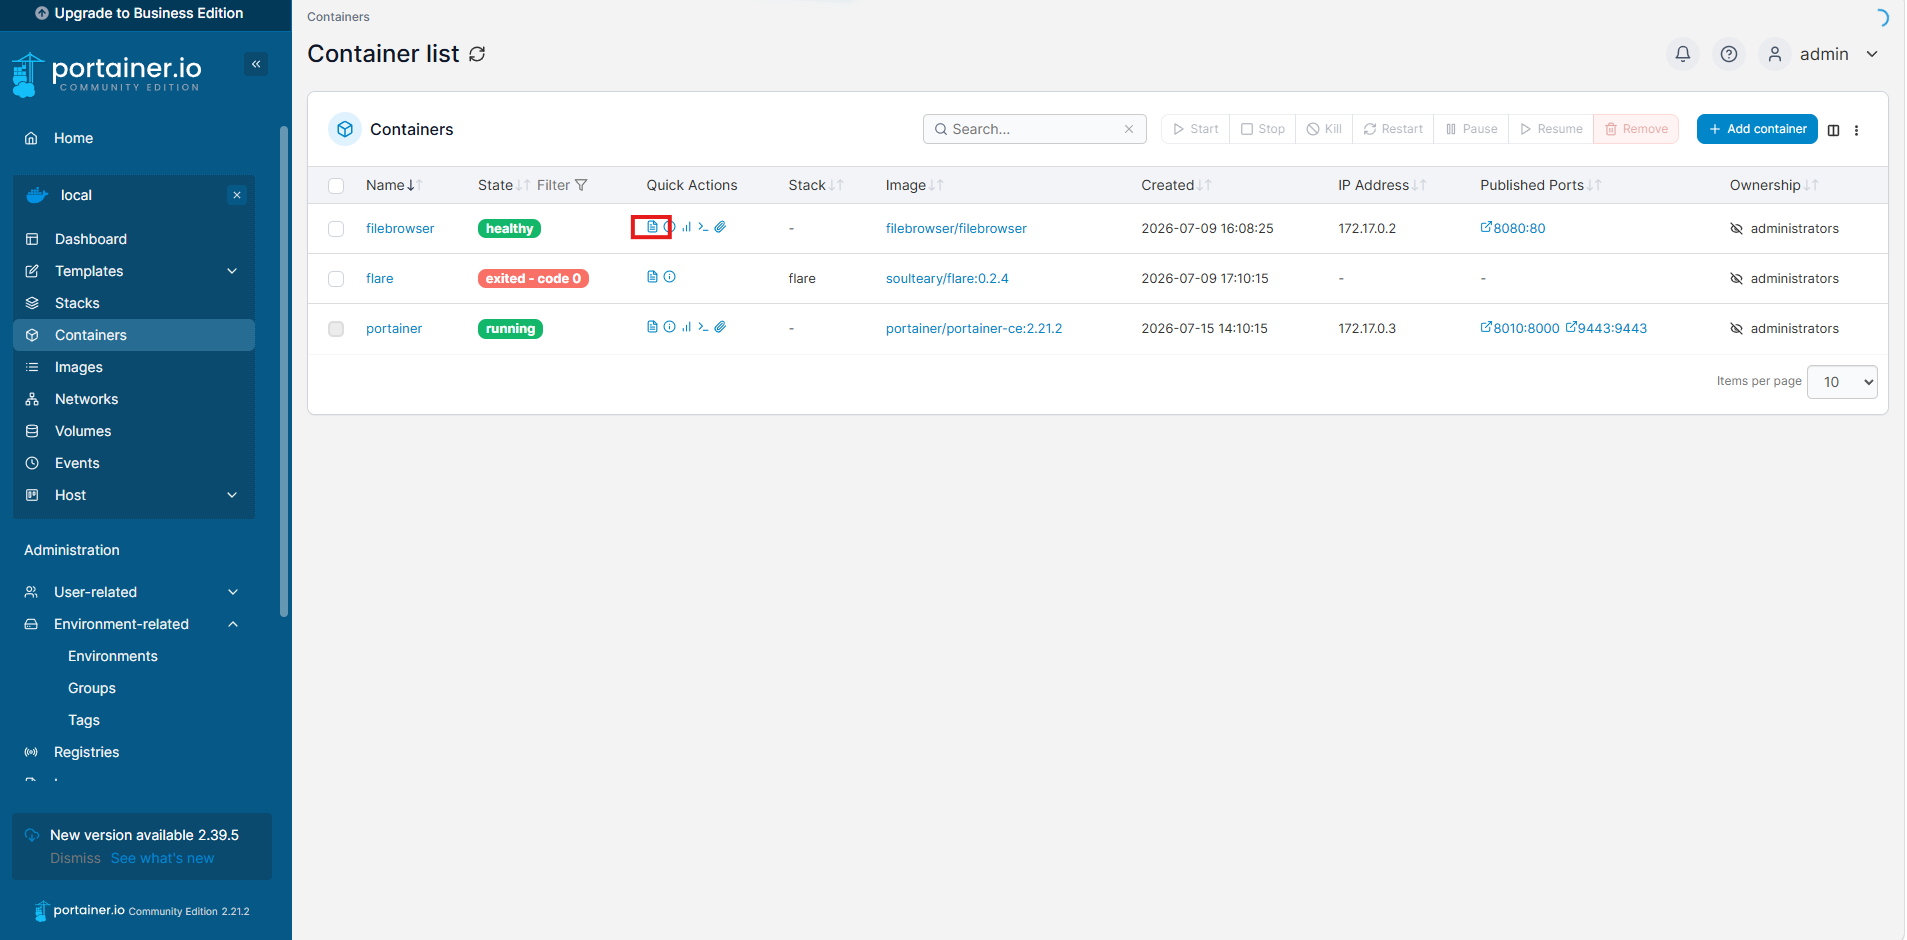
Task: Click the Stop button in the toolbar
Action: pyautogui.click(x=1263, y=129)
